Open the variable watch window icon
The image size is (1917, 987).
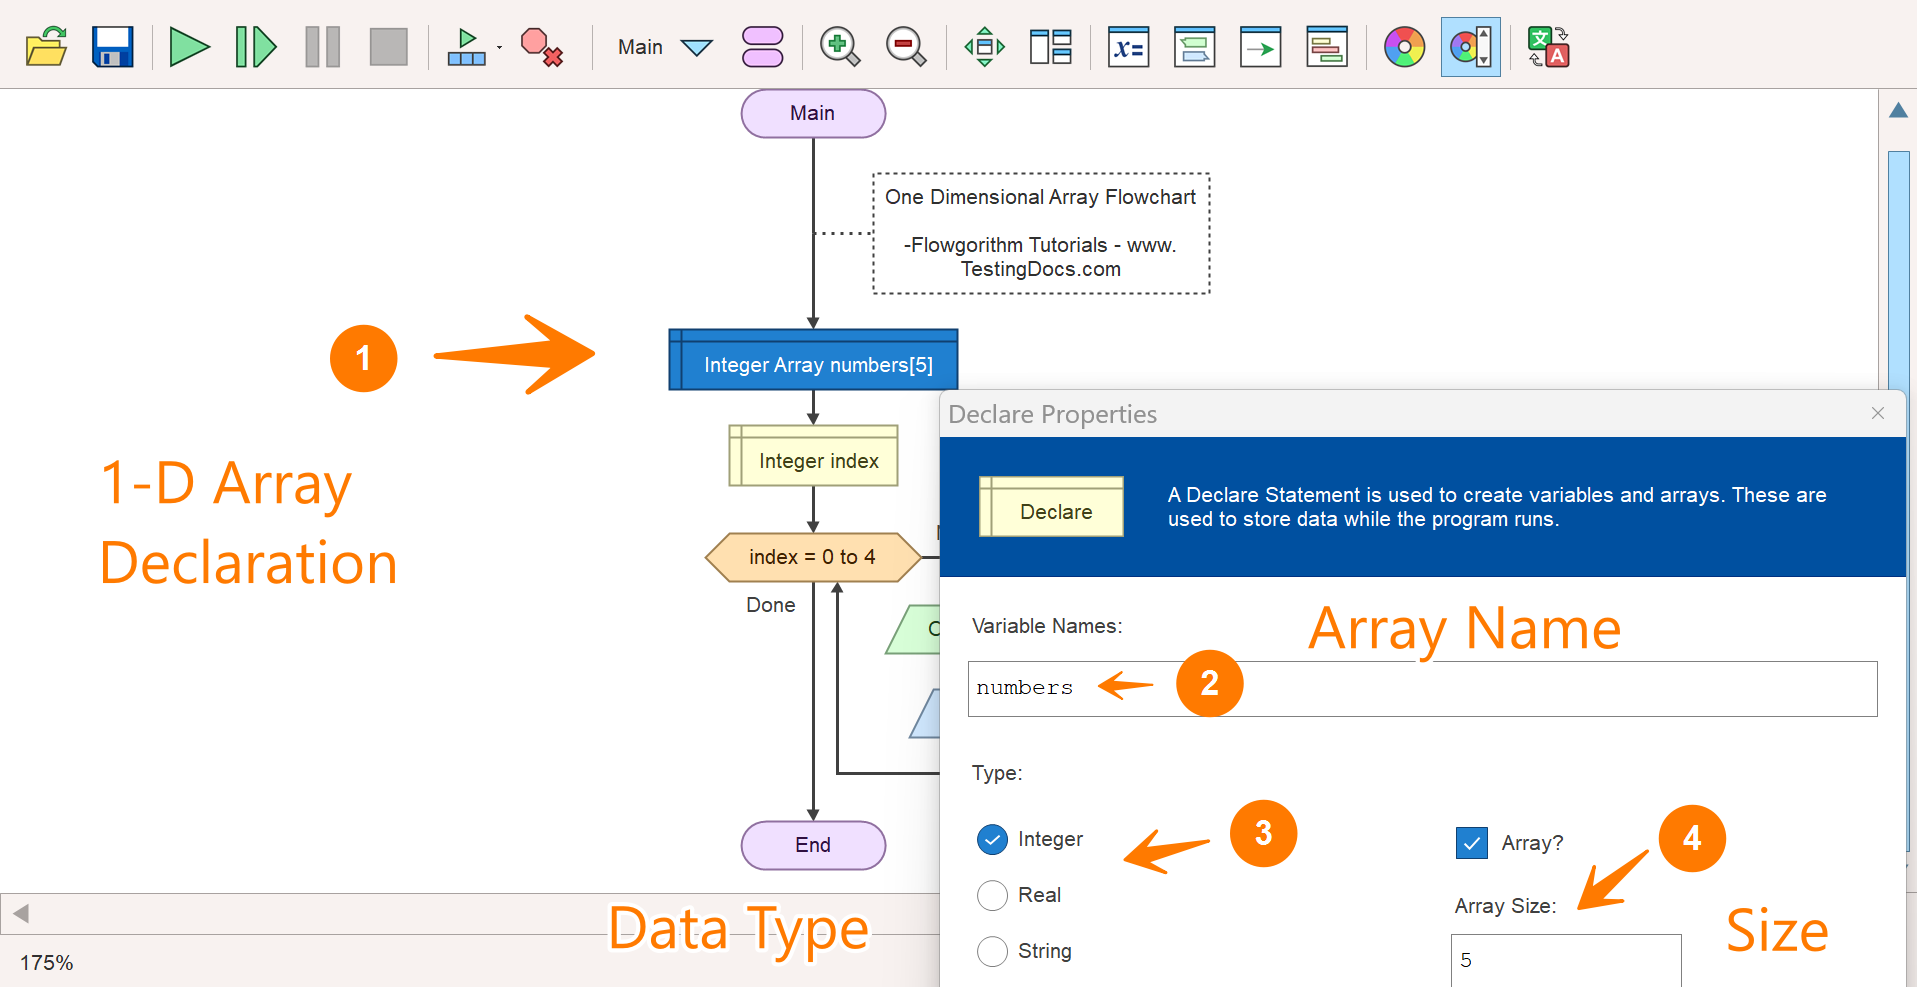1128,47
